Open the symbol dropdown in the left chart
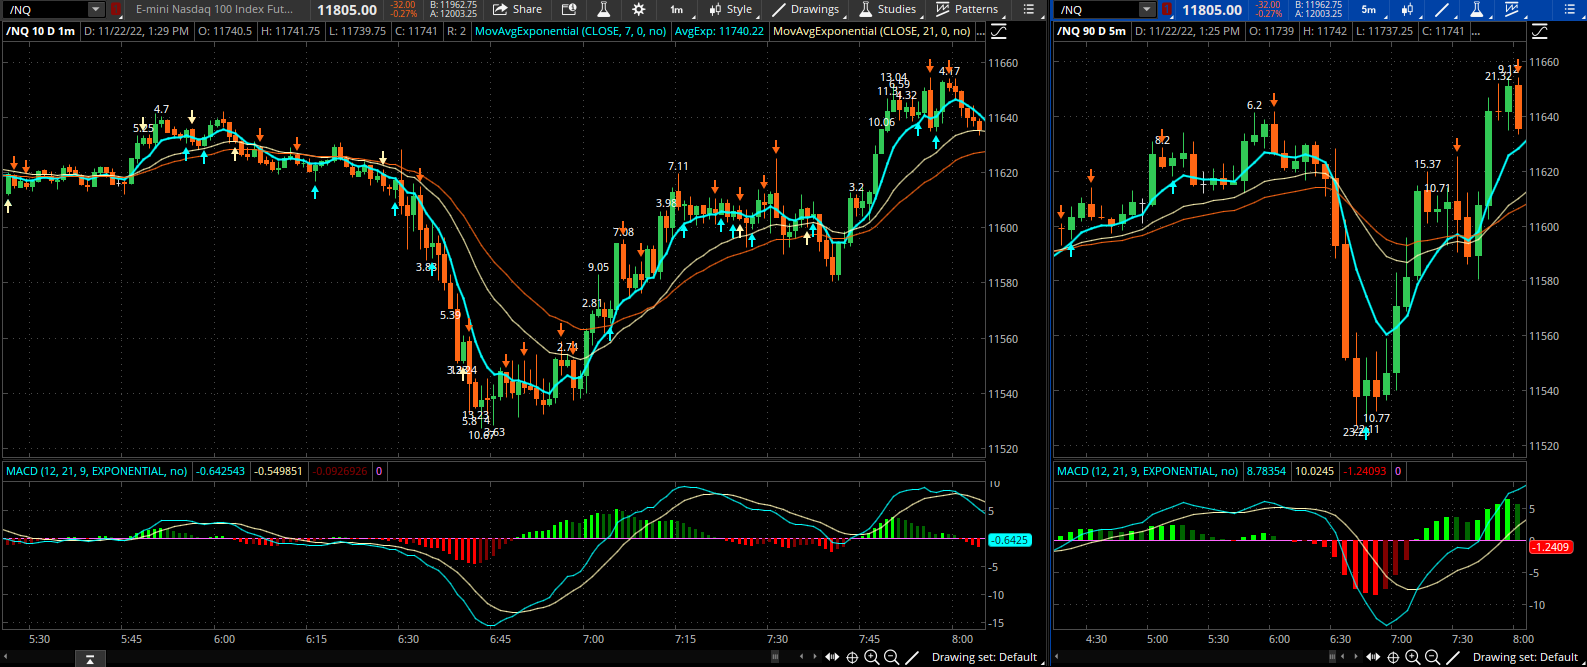Screen dimensions: 1587x667 coord(96,10)
